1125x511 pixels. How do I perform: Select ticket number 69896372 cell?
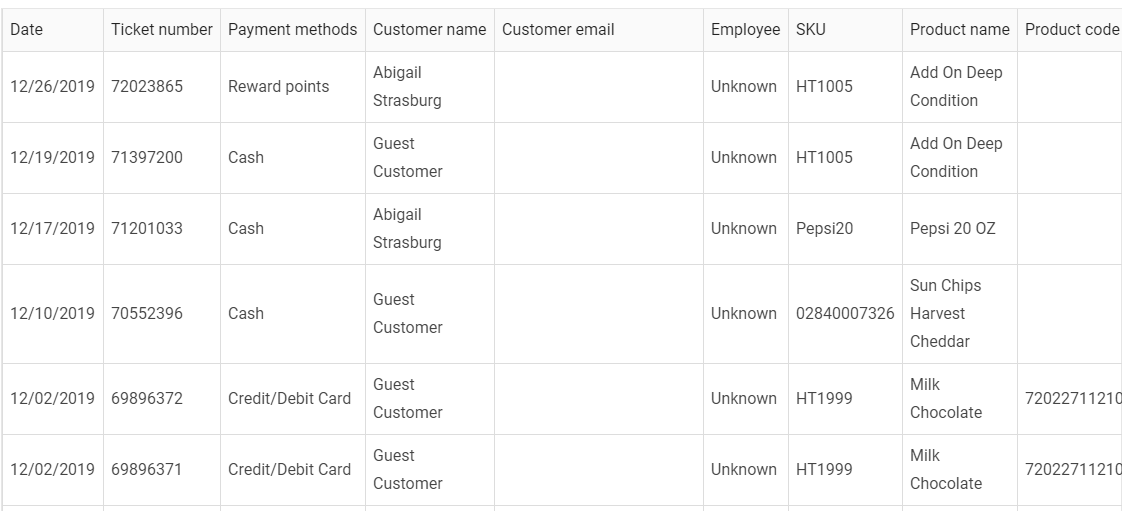coord(147,399)
